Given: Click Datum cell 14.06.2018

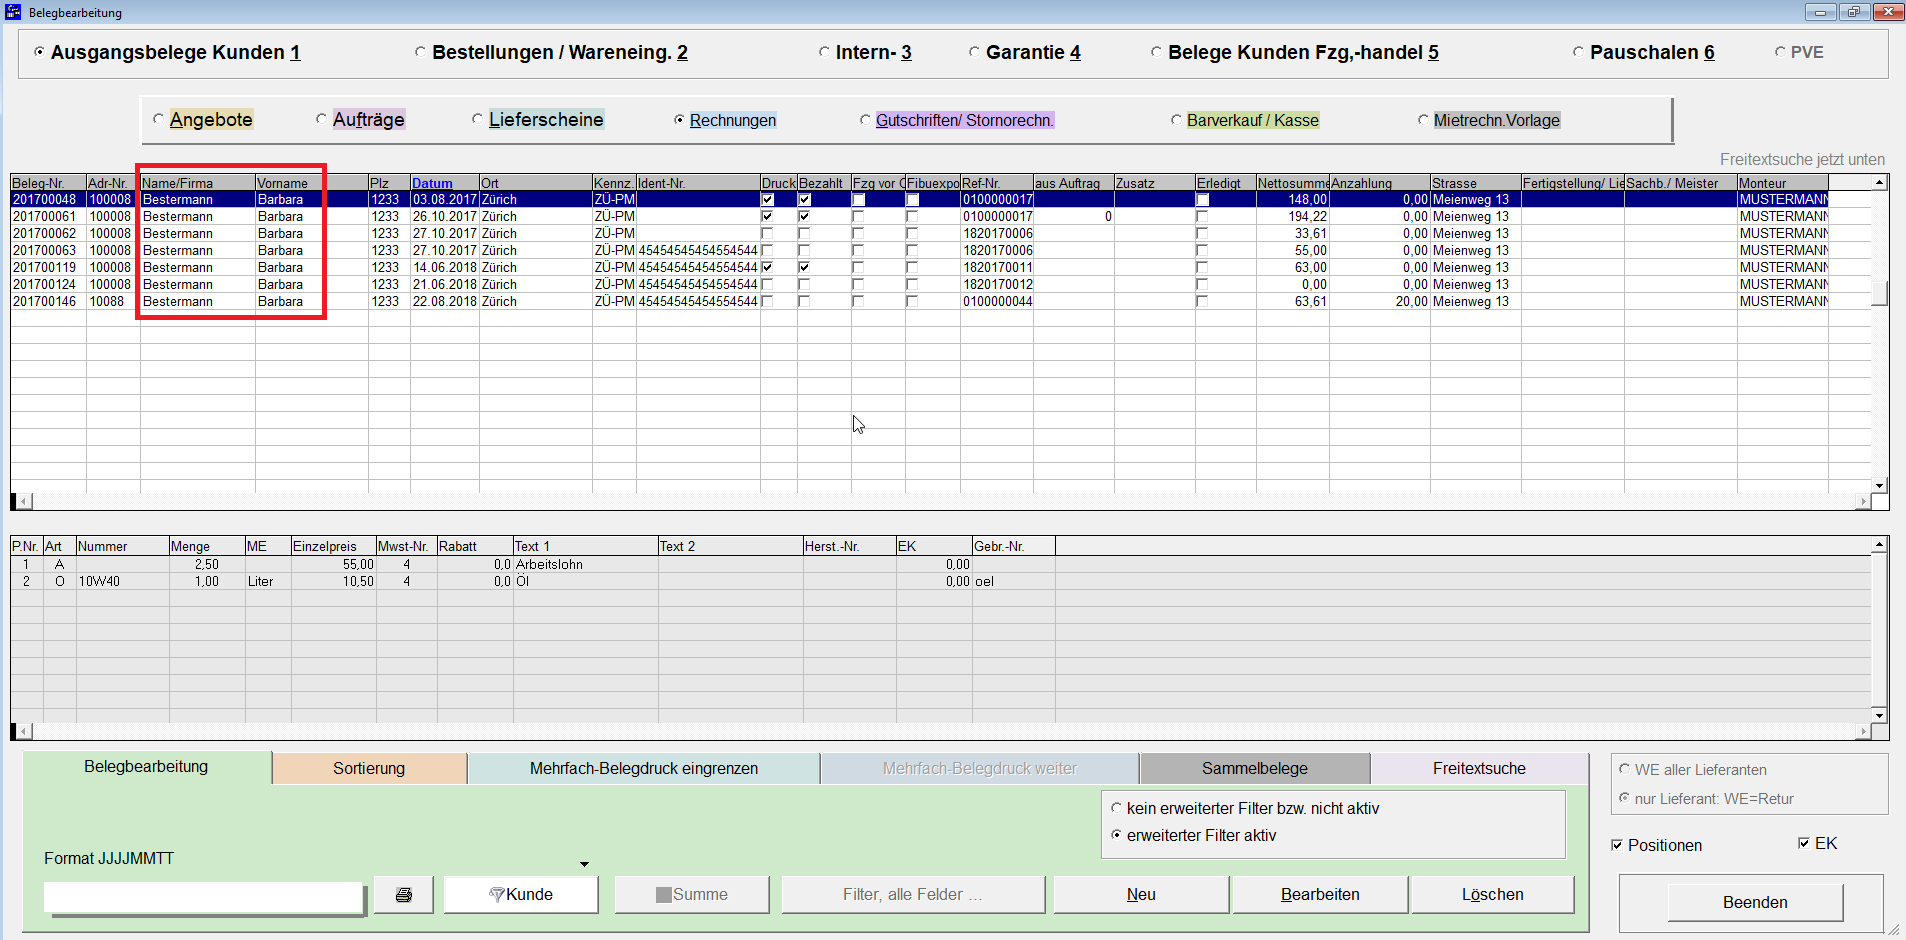Looking at the screenshot, I should point(445,267).
